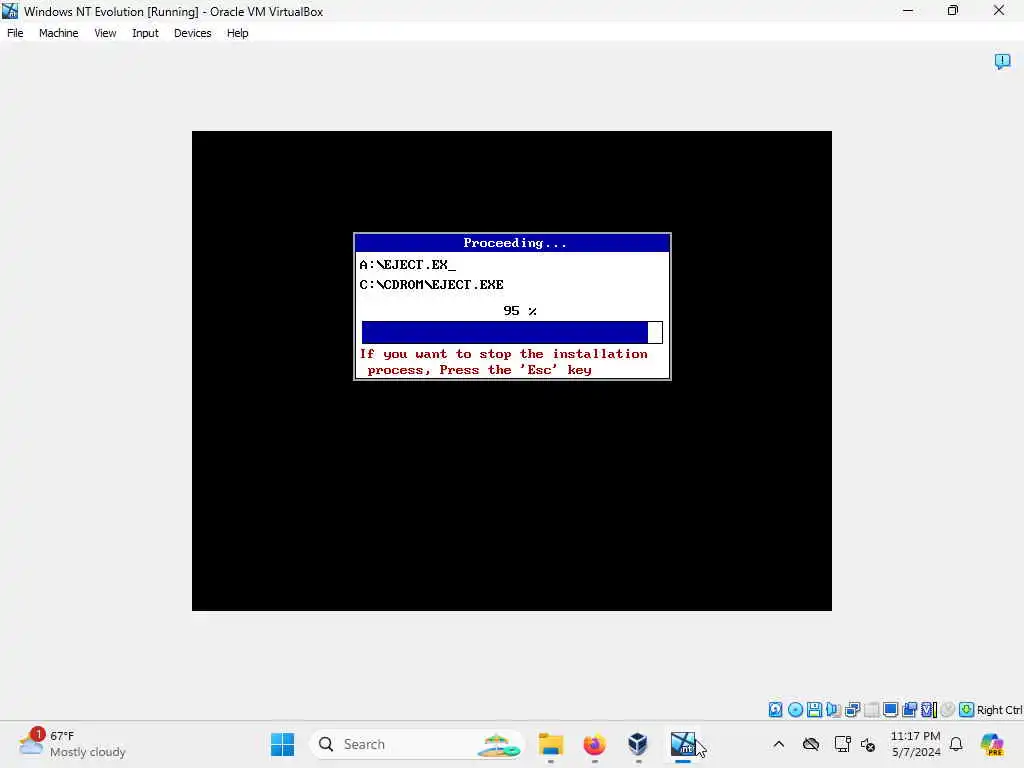The width and height of the screenshot is (1024, 768).
Task: Click the 95 % progress label
Action: [520, 311]
